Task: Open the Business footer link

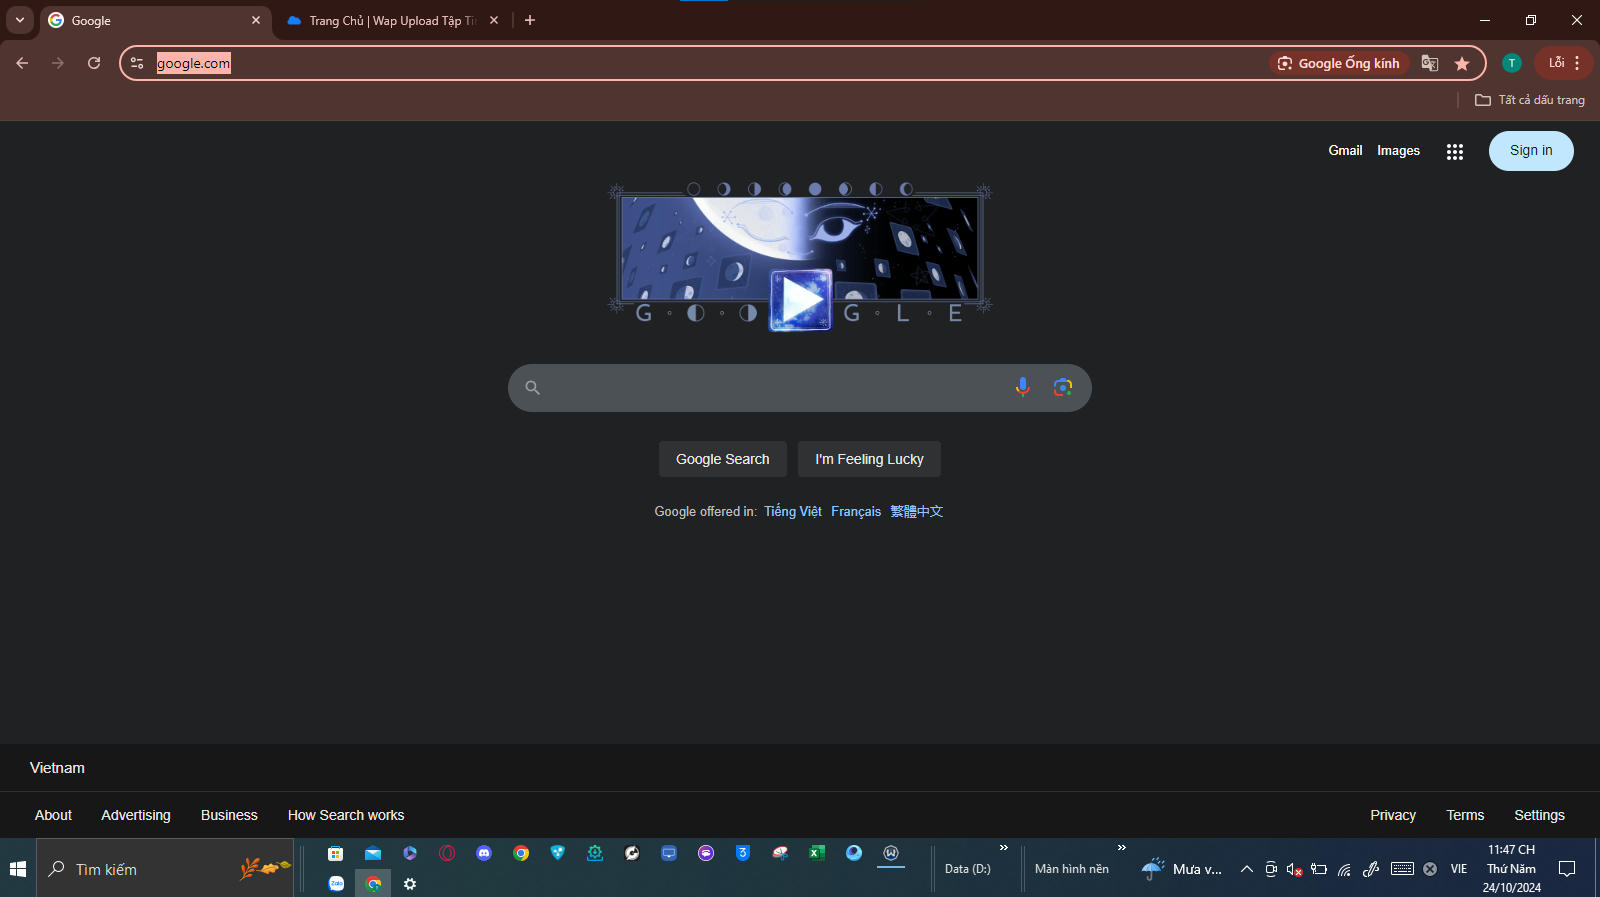Action: [x=229, y=815]
